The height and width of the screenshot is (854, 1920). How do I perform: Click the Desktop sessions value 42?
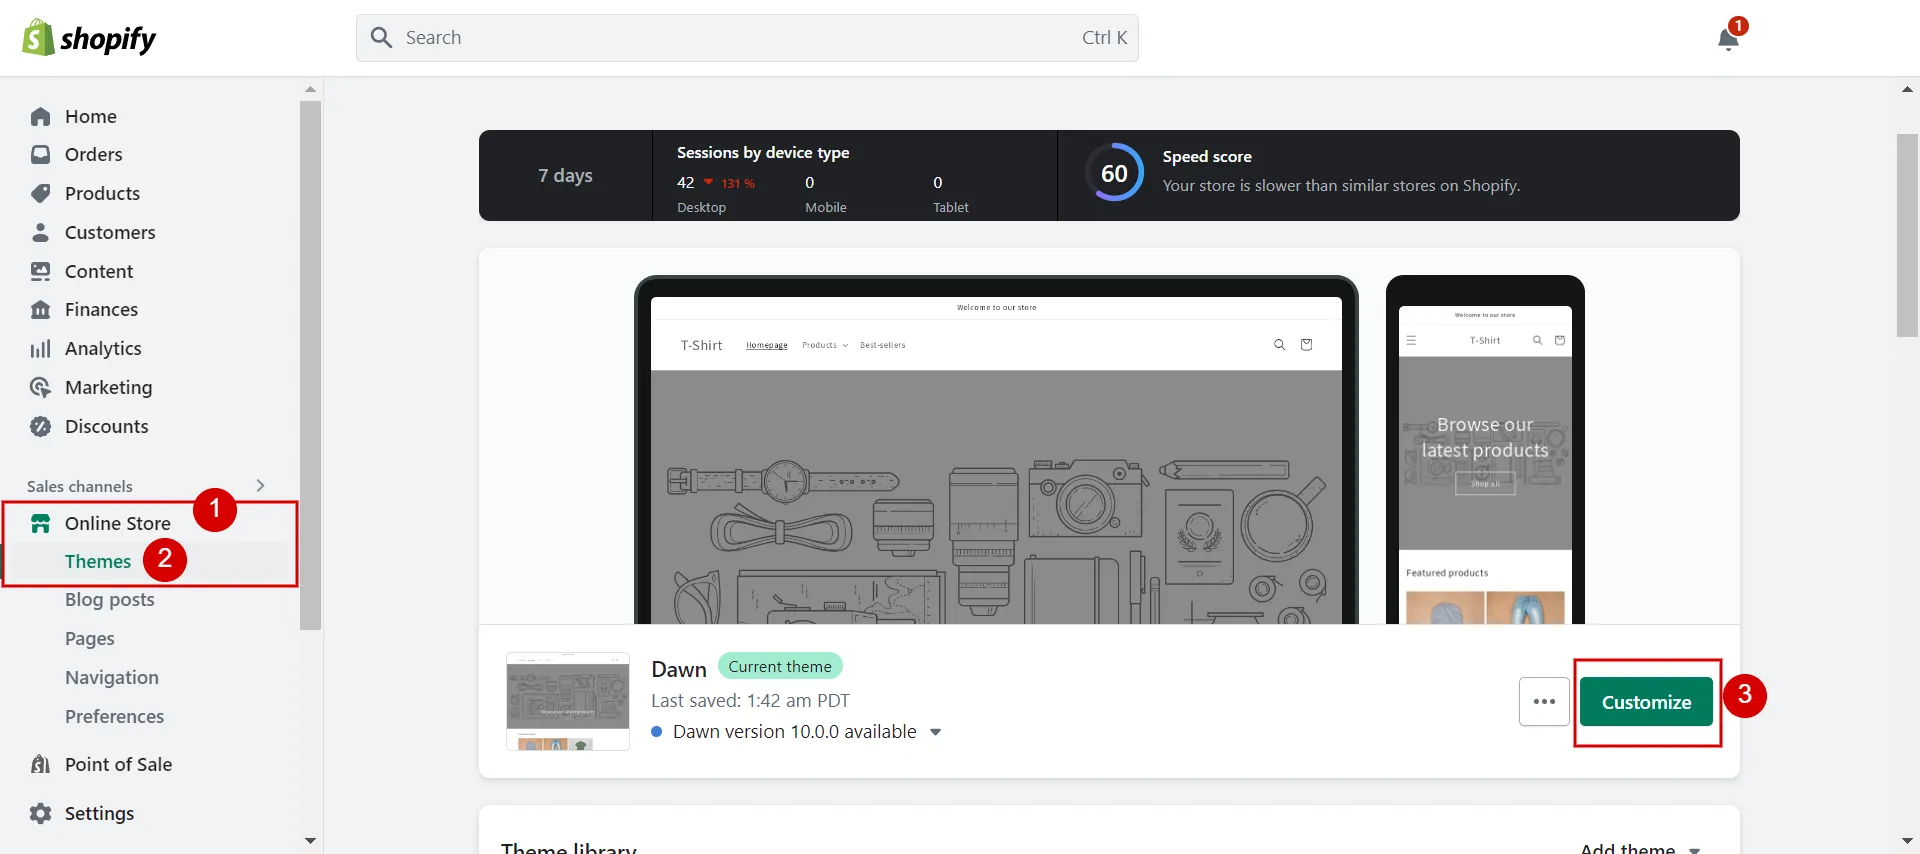[685, 183]
